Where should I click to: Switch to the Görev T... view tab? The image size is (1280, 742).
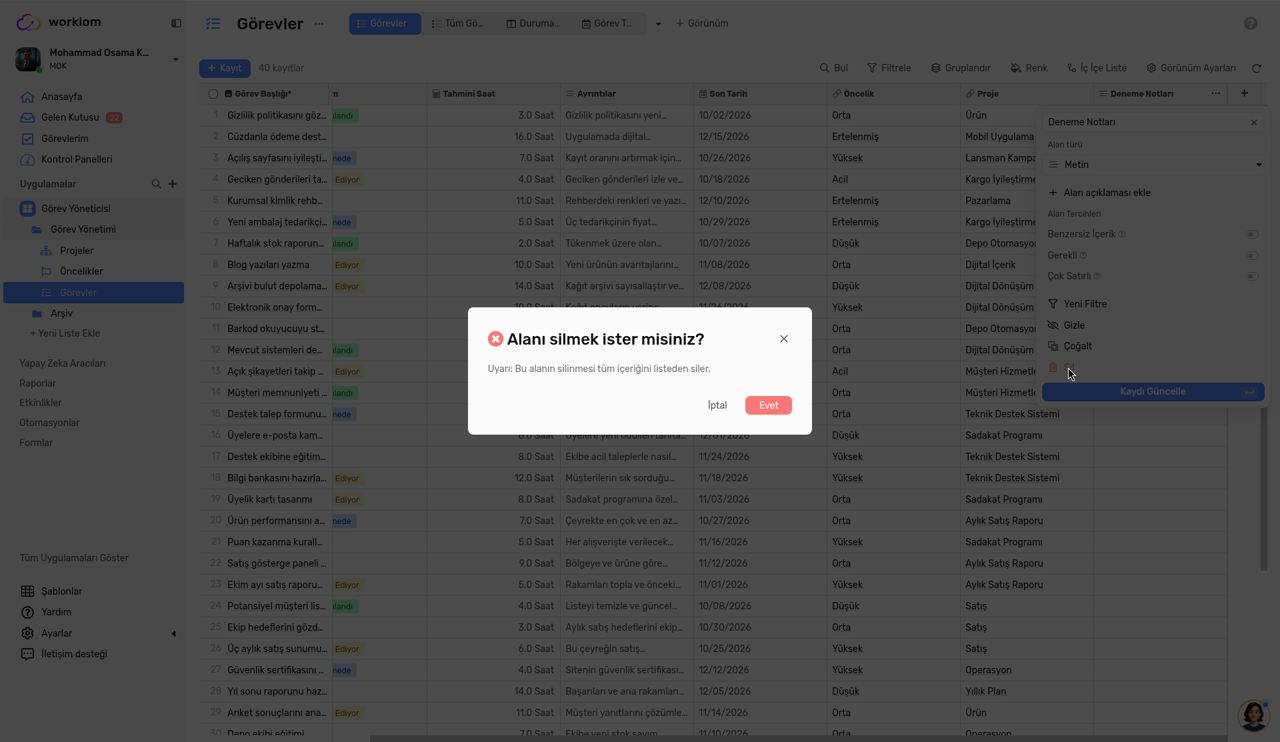(x=607, y=24)
